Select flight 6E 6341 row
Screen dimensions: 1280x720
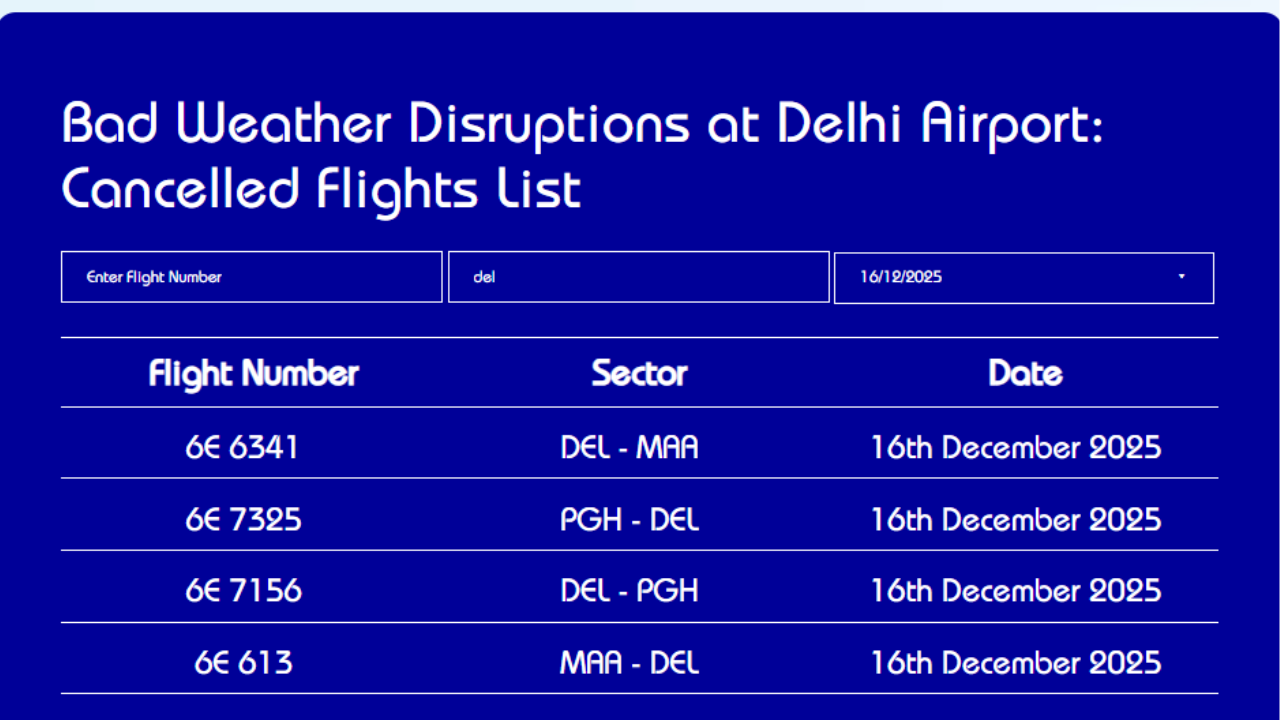243,447
